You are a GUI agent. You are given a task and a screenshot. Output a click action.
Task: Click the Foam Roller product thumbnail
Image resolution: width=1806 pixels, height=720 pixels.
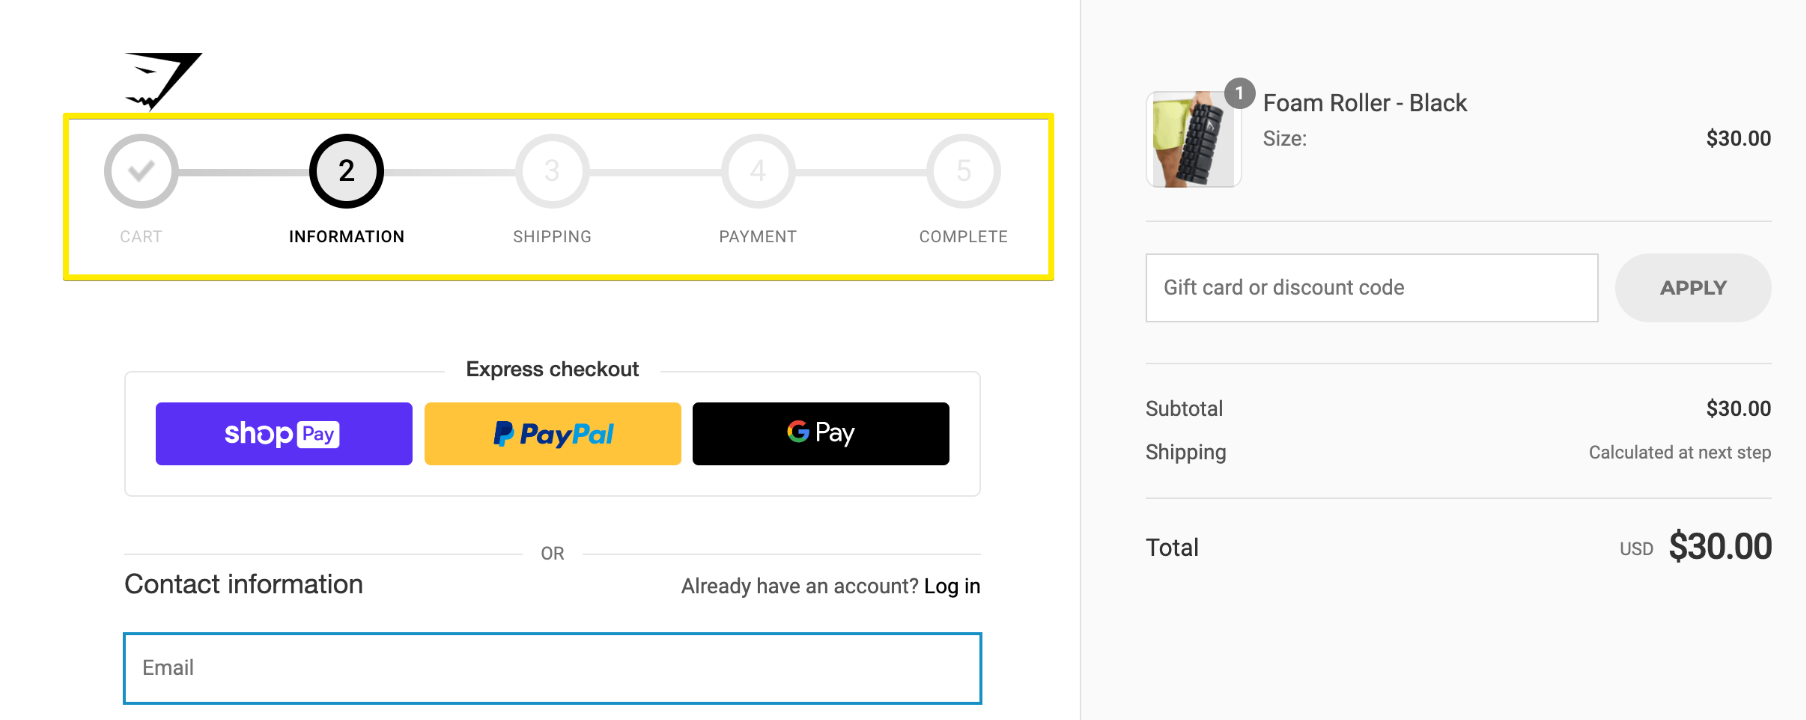1194,139
